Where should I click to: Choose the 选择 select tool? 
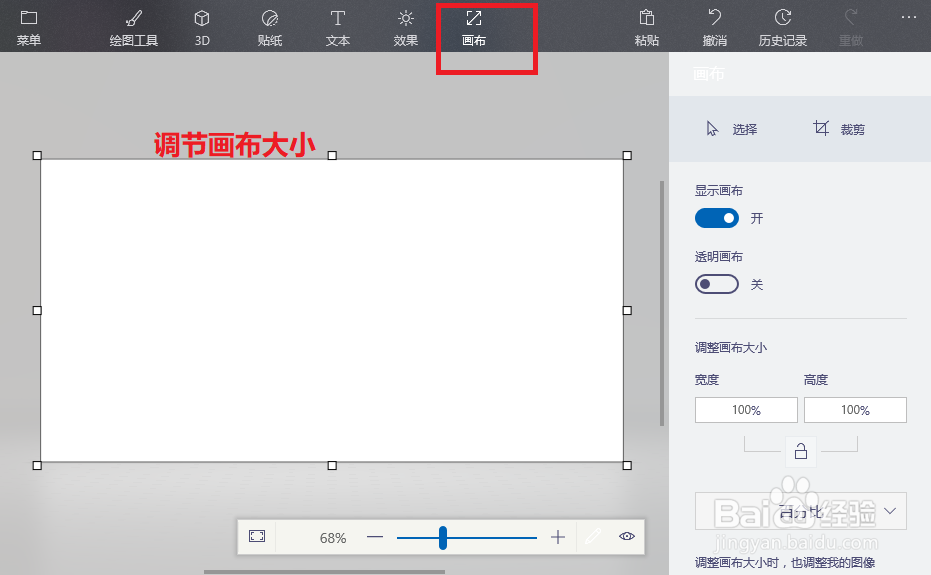(x=732, y=129)
